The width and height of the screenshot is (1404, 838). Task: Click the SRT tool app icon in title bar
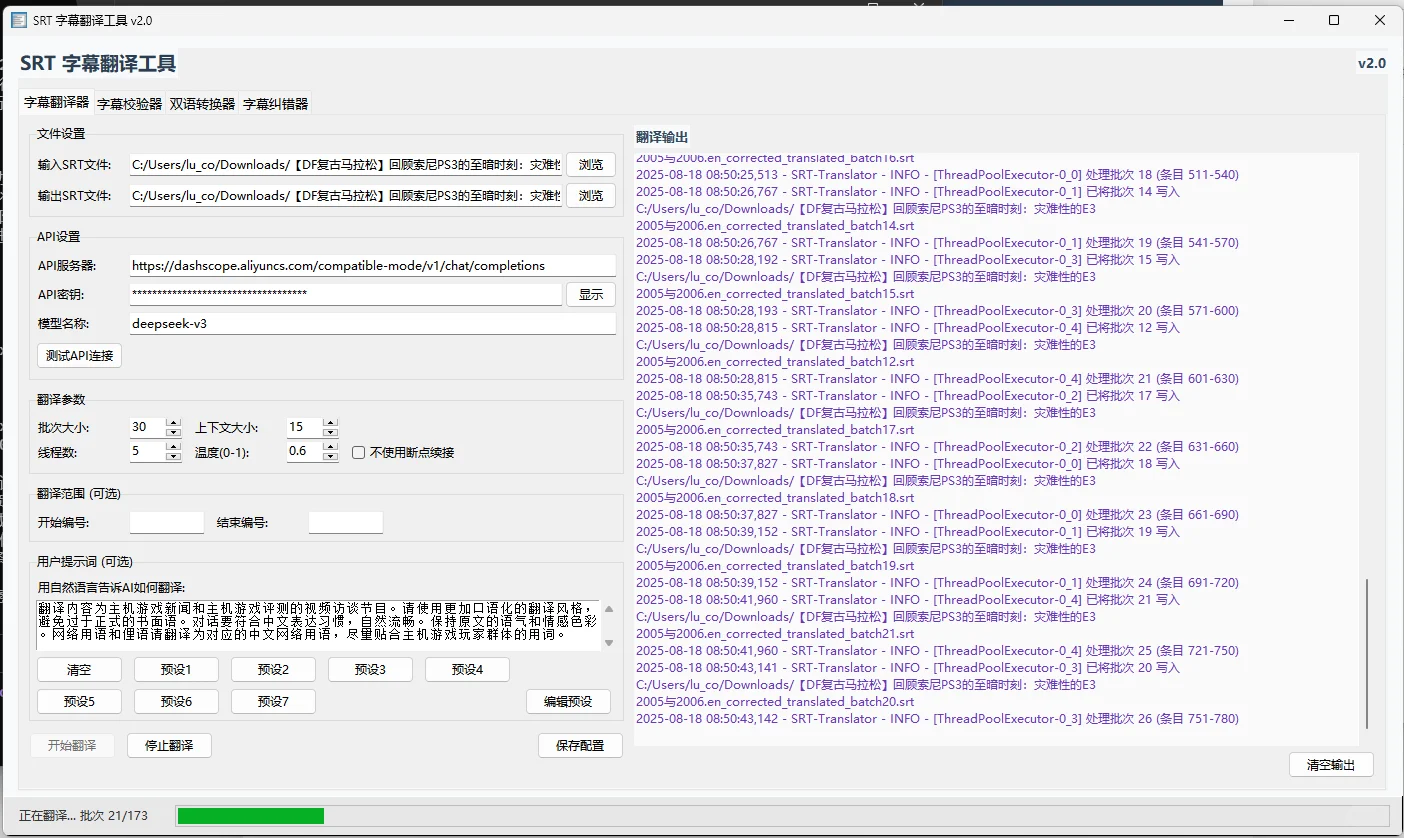(18, 20)
